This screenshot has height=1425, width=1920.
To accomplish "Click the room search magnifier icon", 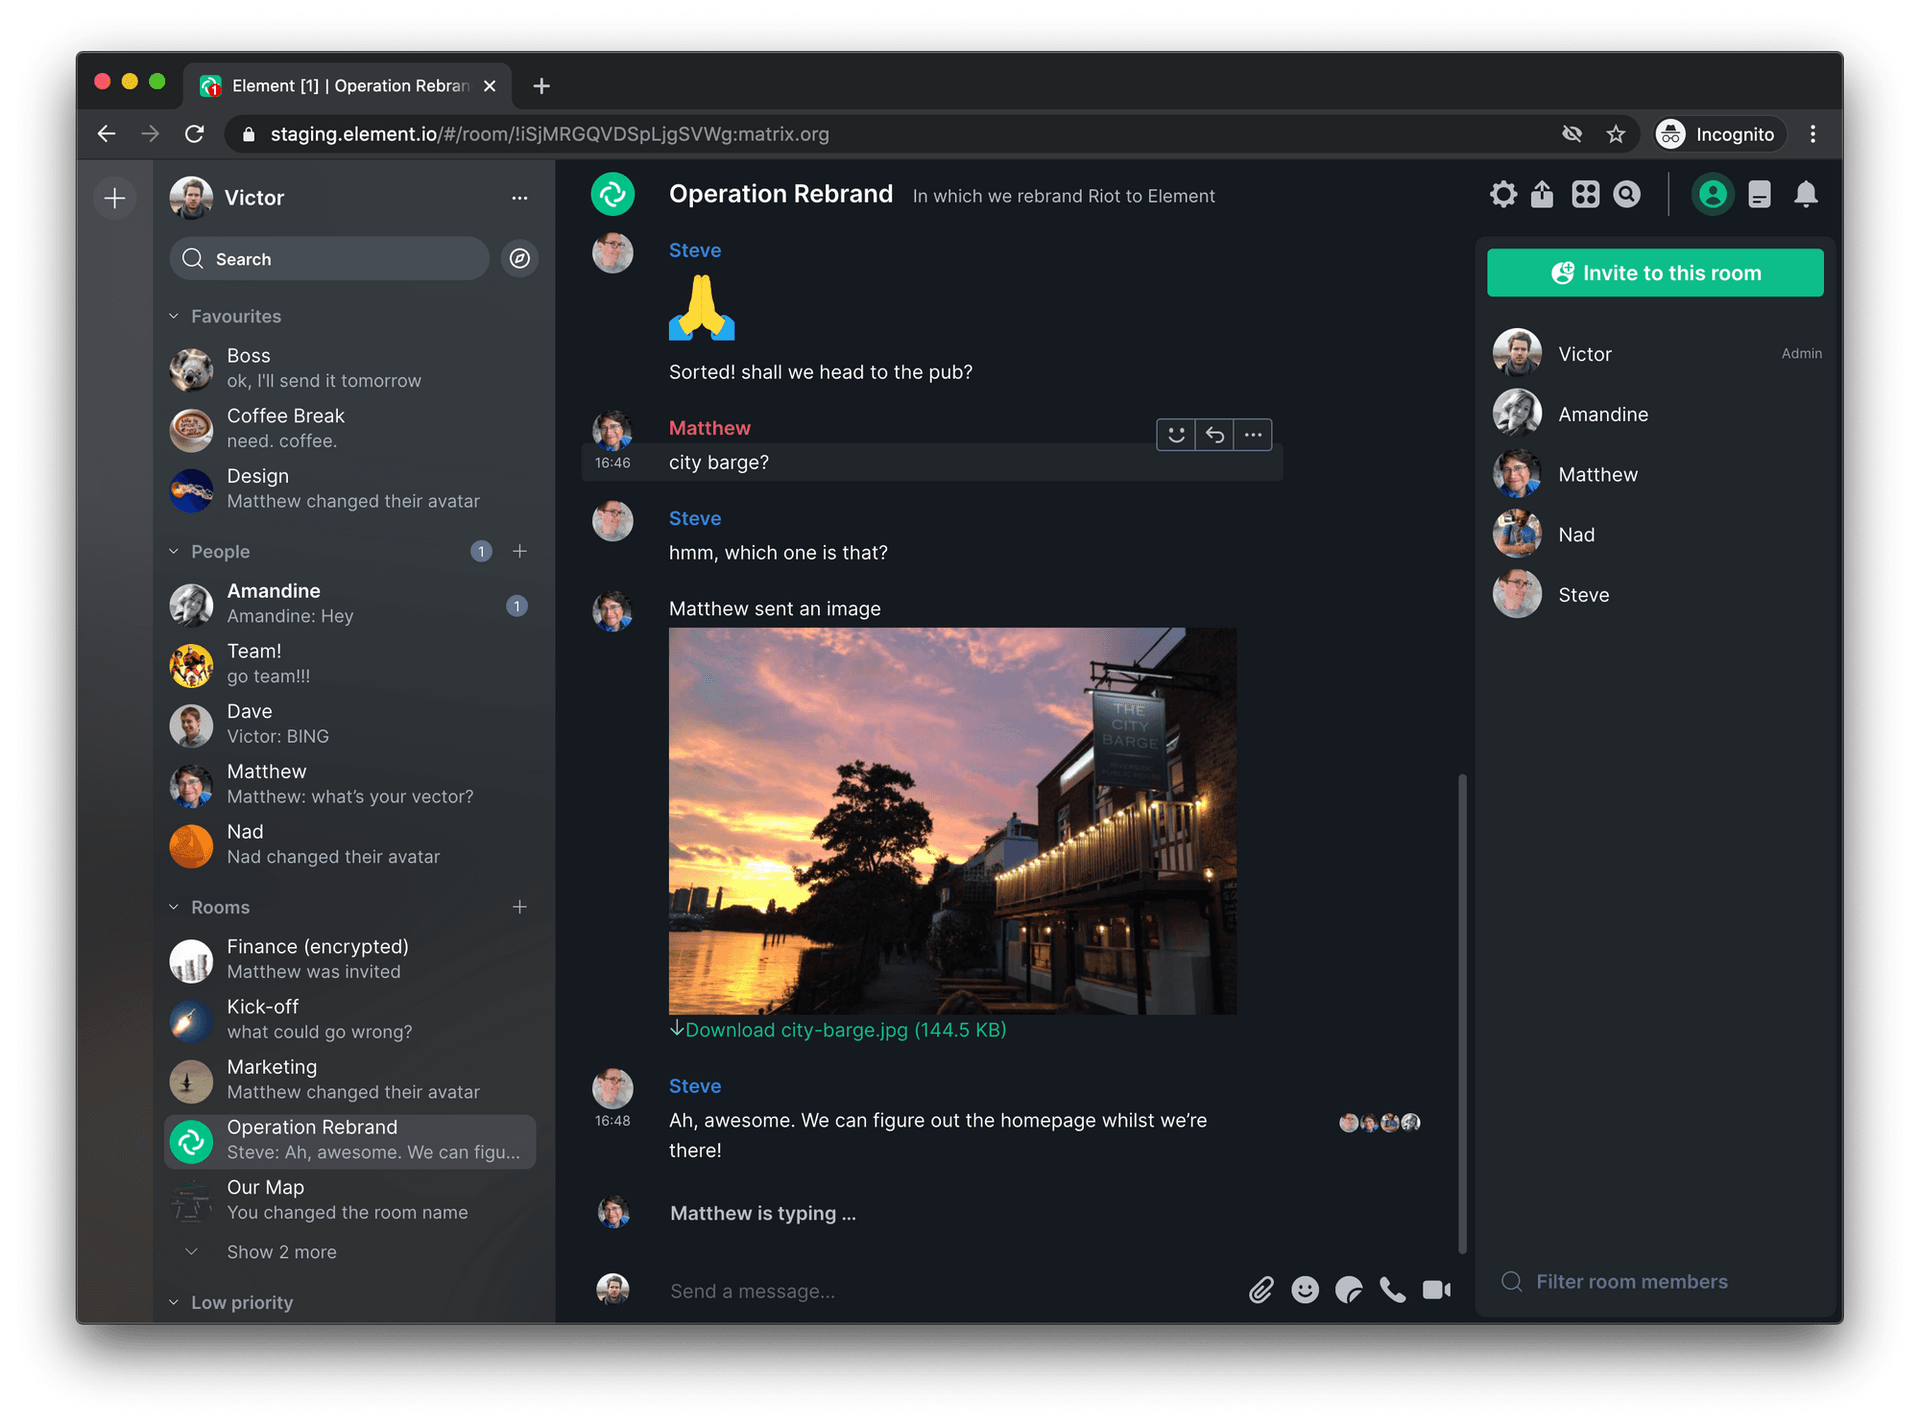I will pos(1627,194).
